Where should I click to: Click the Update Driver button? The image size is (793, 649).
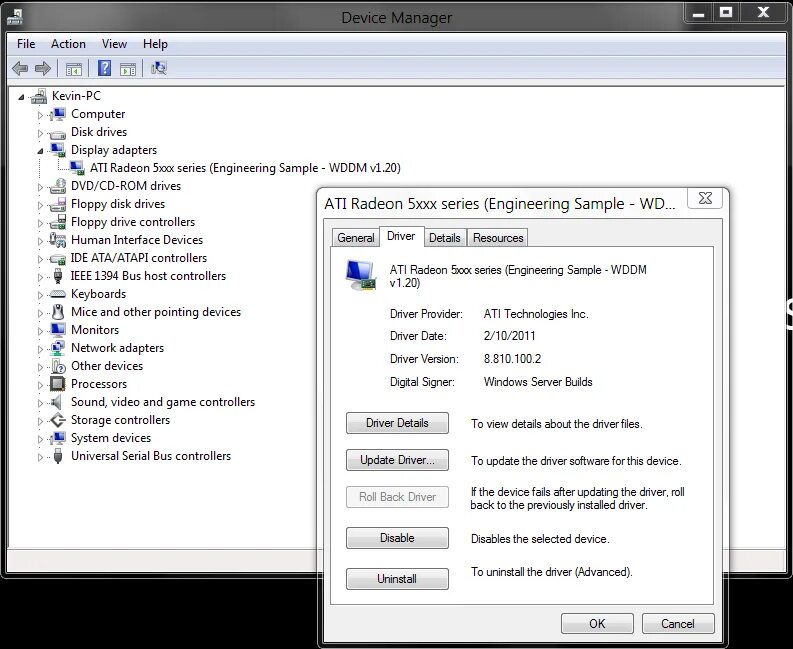click(x=397, y=460)
